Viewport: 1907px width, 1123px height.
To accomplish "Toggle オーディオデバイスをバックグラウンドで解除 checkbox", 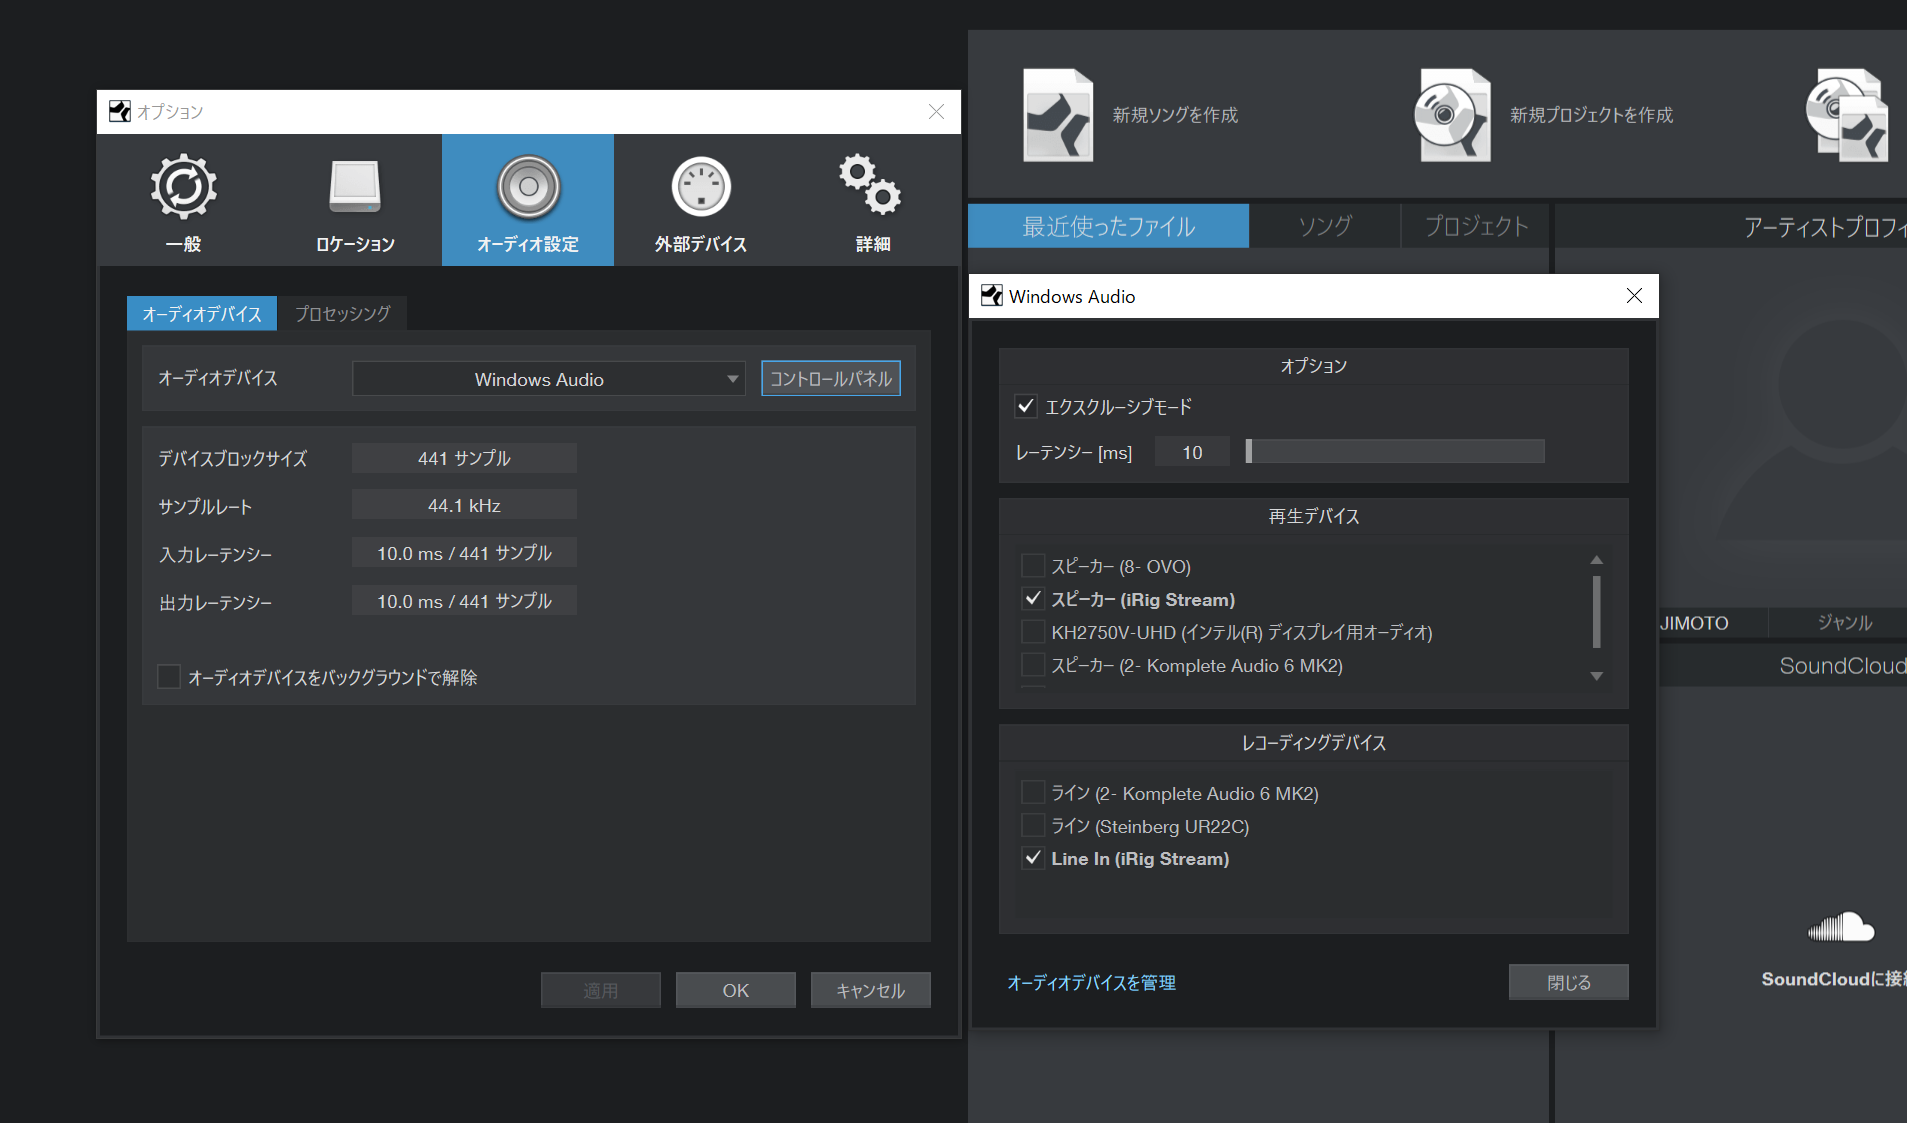I will 169,677.
